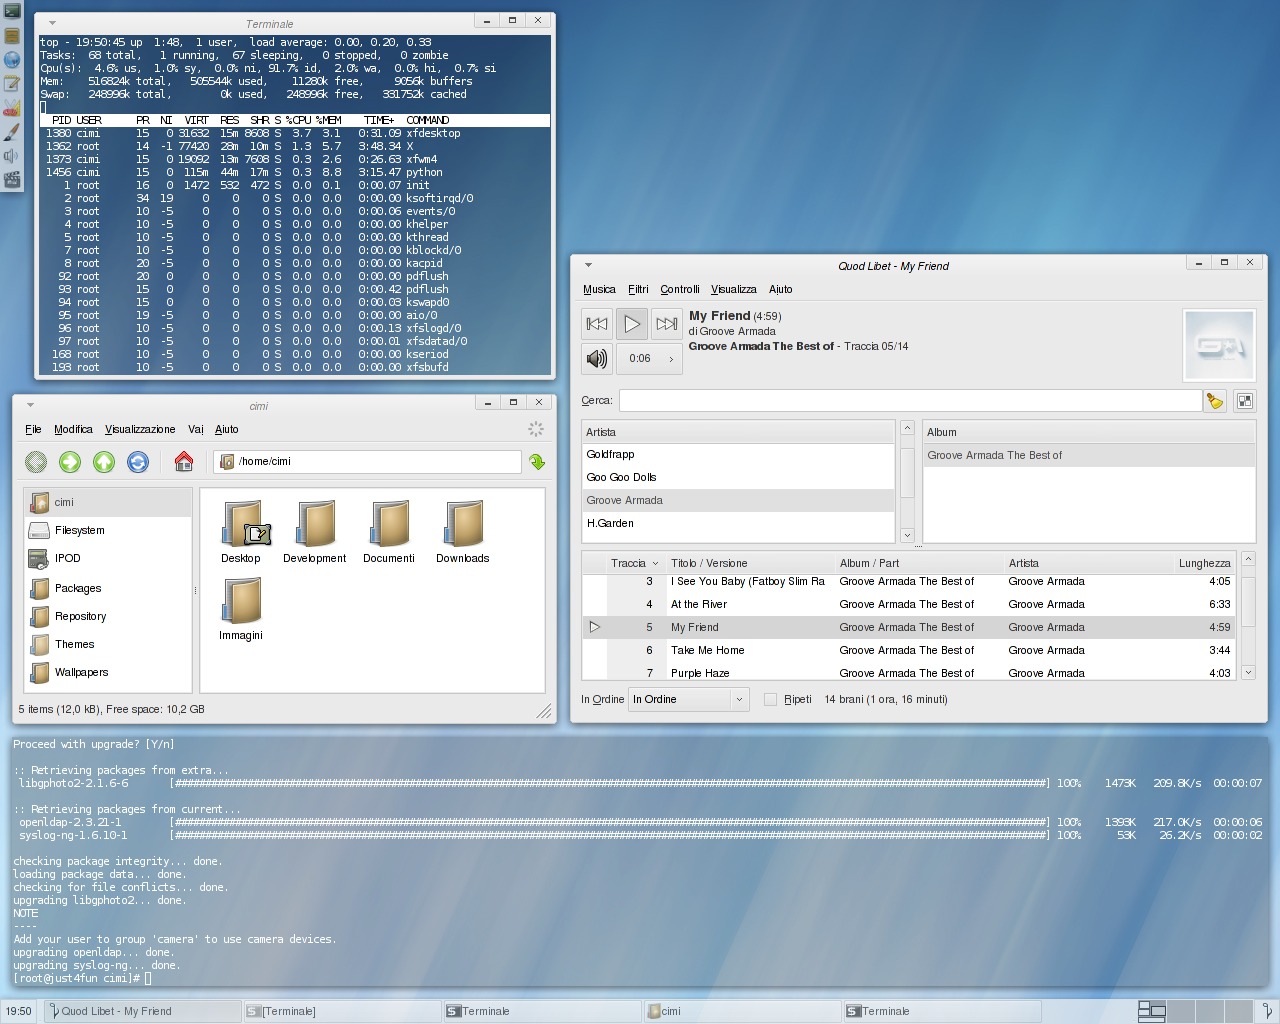Open the Quod Libet window menu arrow
1280x1024 pixels.
588,265
